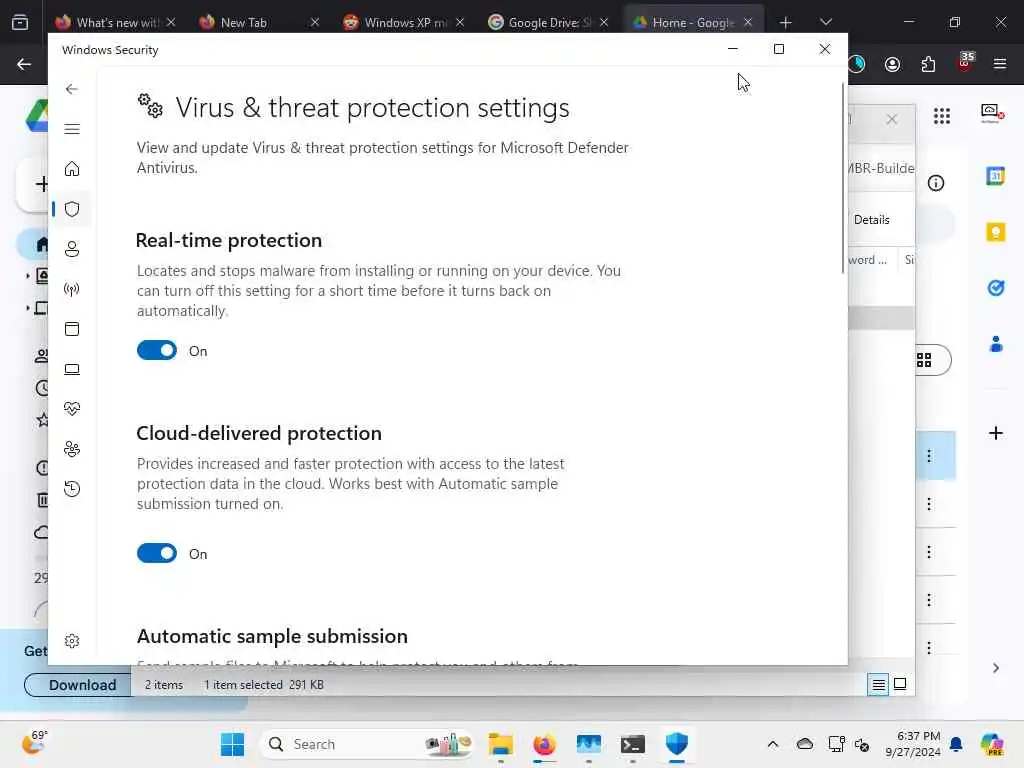The image size is (1024, 768).
Task: Switch Explorer to details view
Action: point(878,684)
